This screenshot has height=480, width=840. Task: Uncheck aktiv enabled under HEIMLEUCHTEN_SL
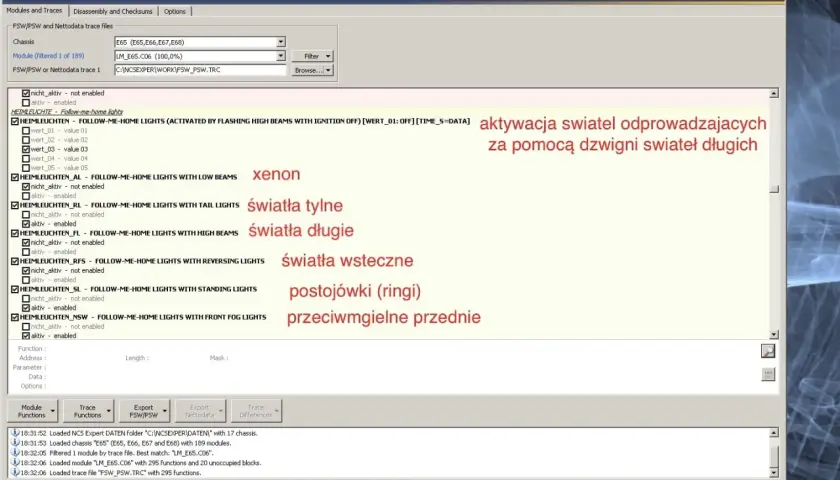coord(26,308)
